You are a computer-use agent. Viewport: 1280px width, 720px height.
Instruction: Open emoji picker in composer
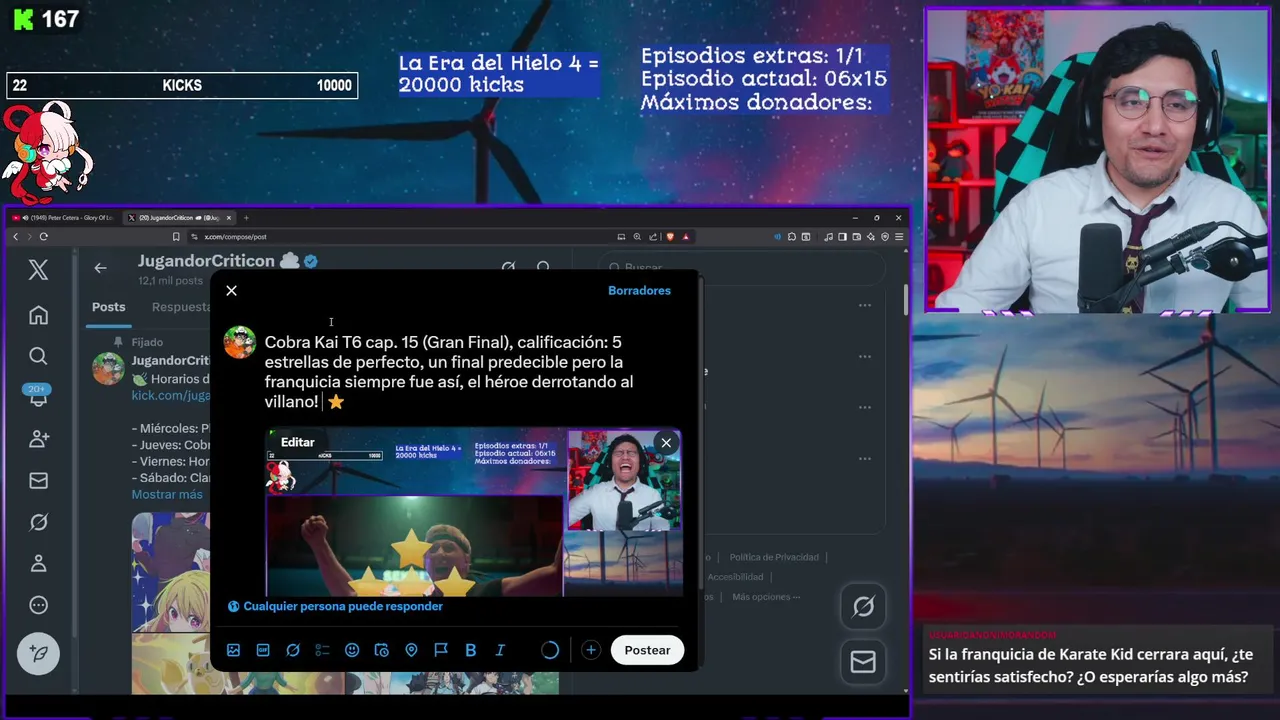tap(352, 650)
